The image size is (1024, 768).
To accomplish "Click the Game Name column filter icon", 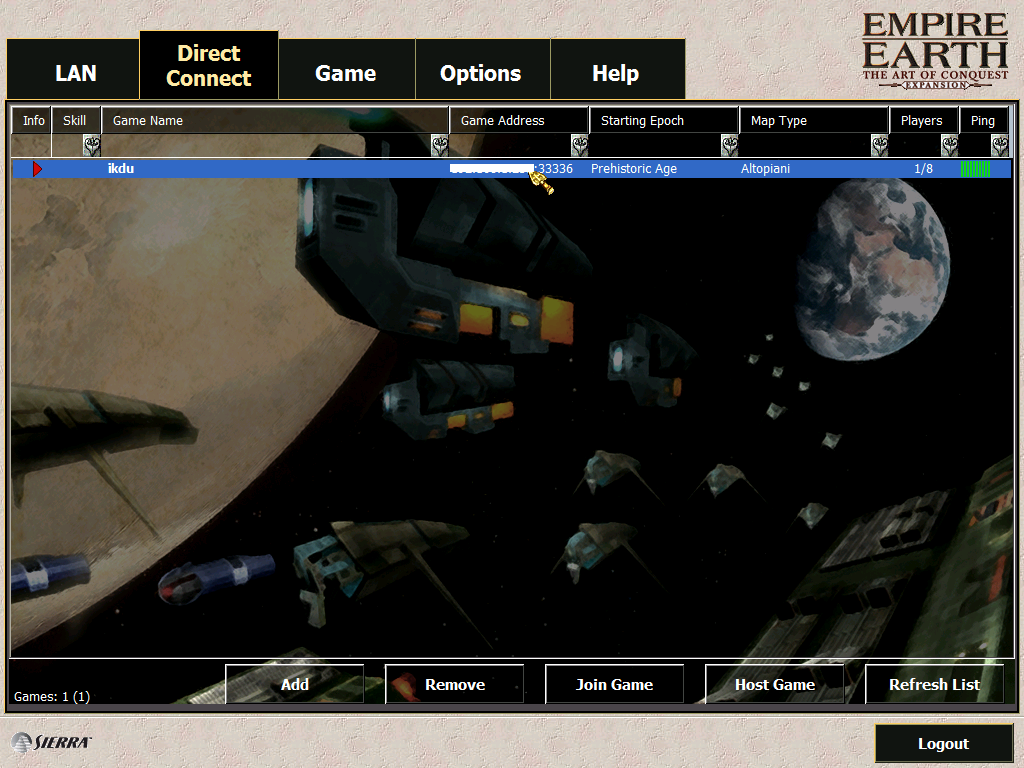I will (x=439, y=146).
